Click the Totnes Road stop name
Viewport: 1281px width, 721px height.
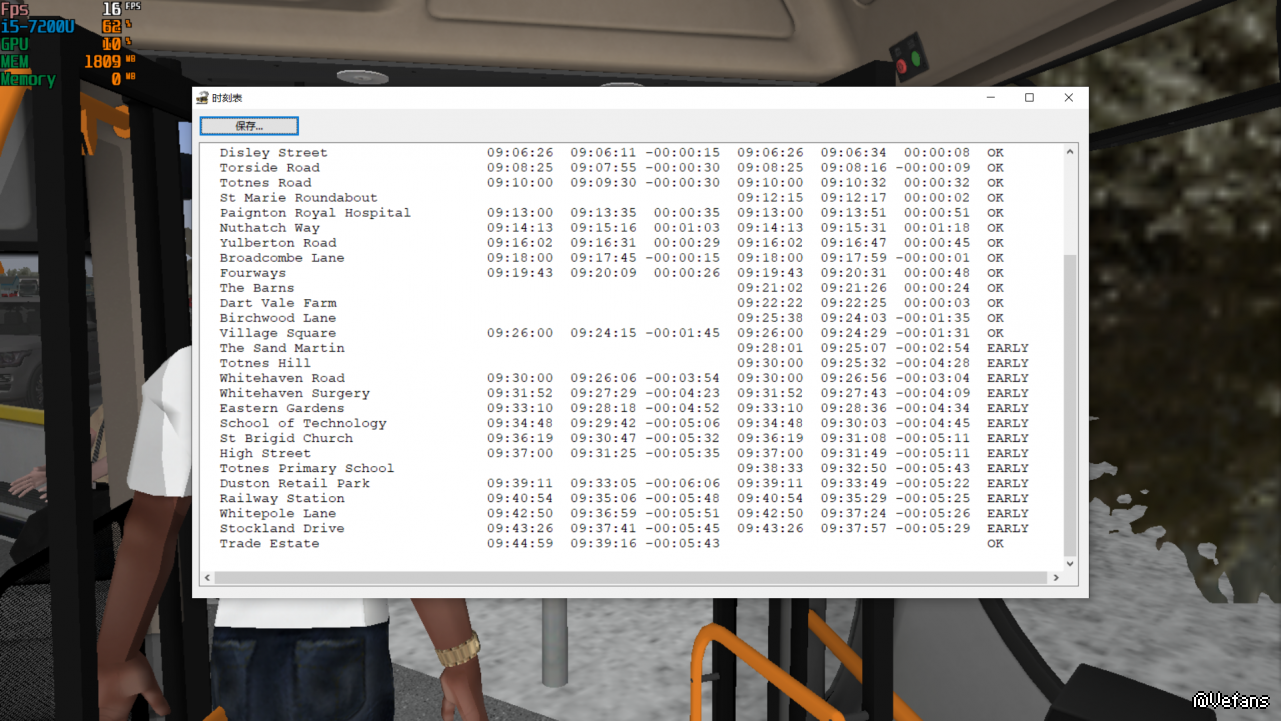265,183
